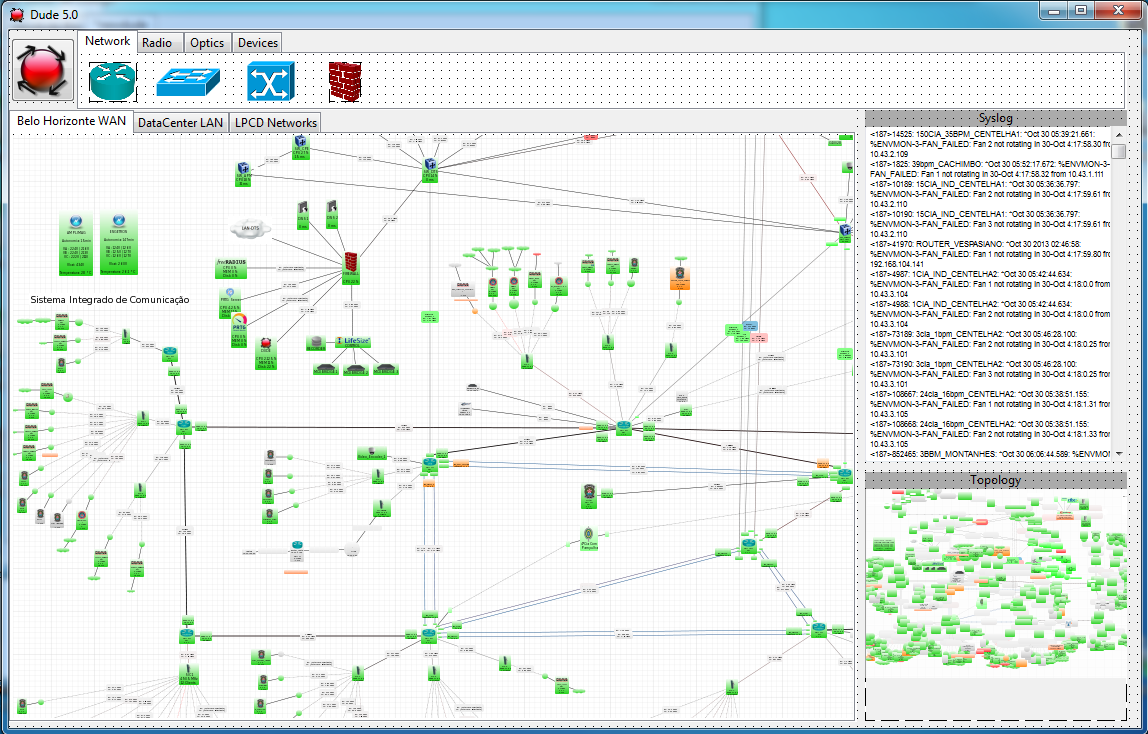
Task: Select the router device icon in toolbar
Action: pyautogui.click(x=113, y=81)
